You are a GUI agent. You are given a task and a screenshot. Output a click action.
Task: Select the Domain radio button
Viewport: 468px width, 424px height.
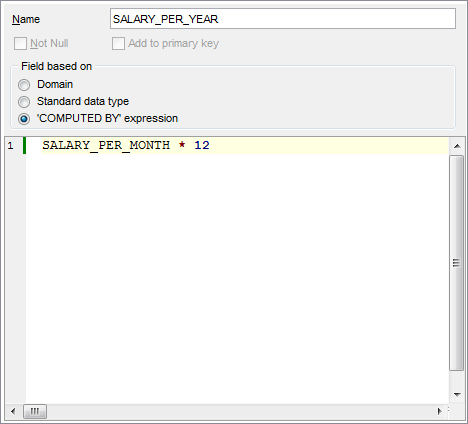point(24,85)
